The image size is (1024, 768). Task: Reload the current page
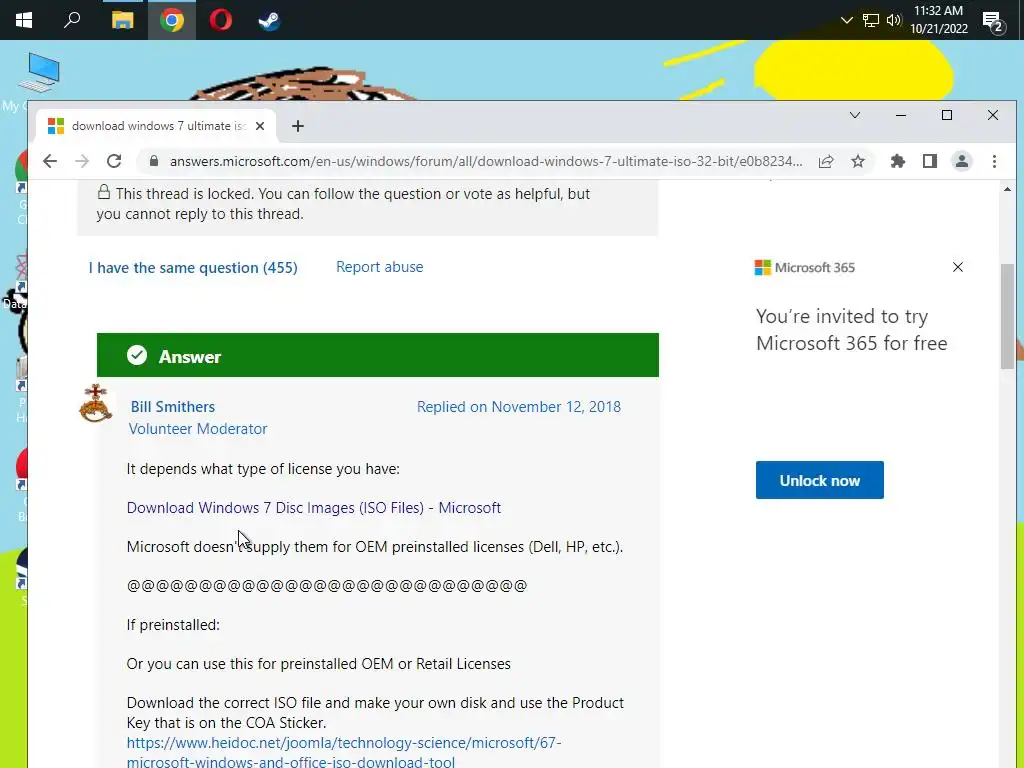coord(114,161)
